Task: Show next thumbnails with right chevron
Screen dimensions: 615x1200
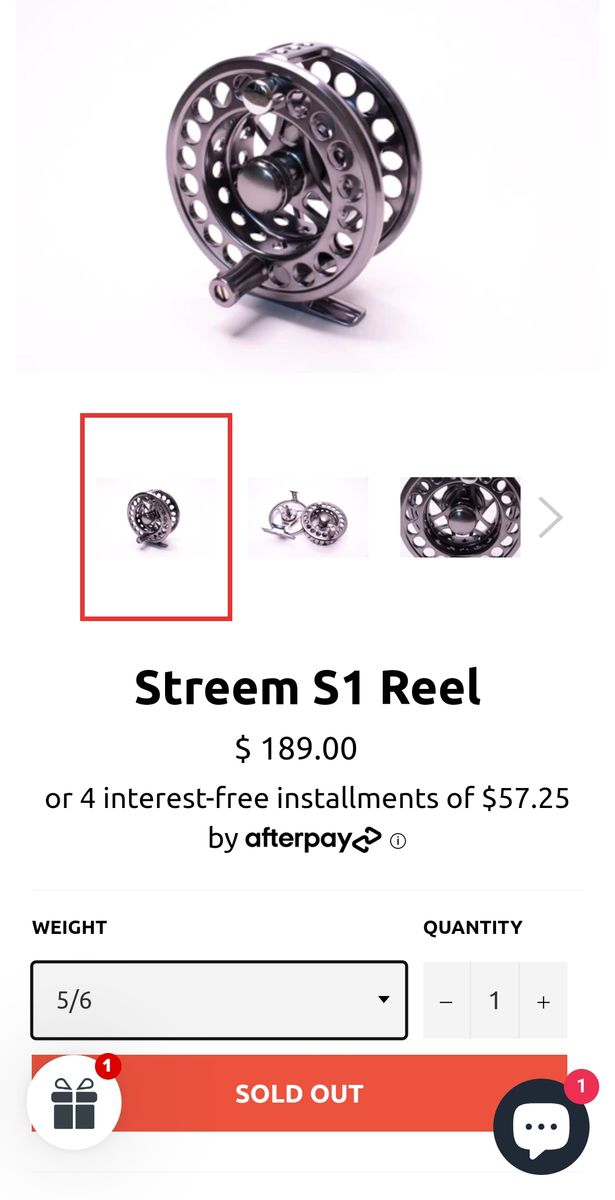Action: [550, 517]
